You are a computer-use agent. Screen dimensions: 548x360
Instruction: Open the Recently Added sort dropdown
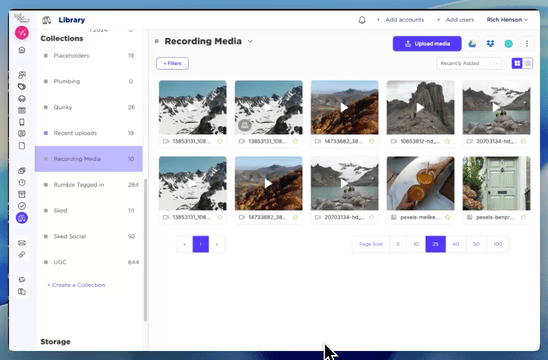[x=469, y=63]
